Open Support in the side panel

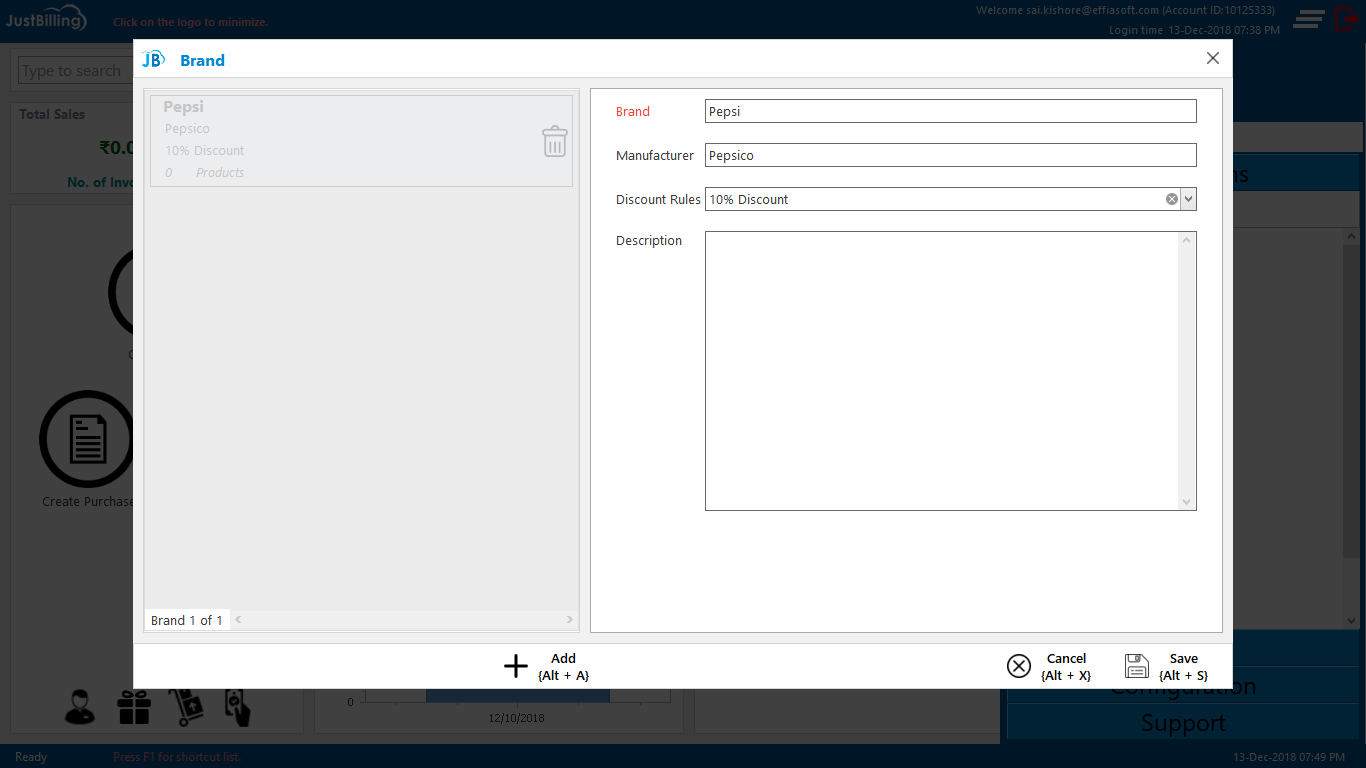(1183, 723)
